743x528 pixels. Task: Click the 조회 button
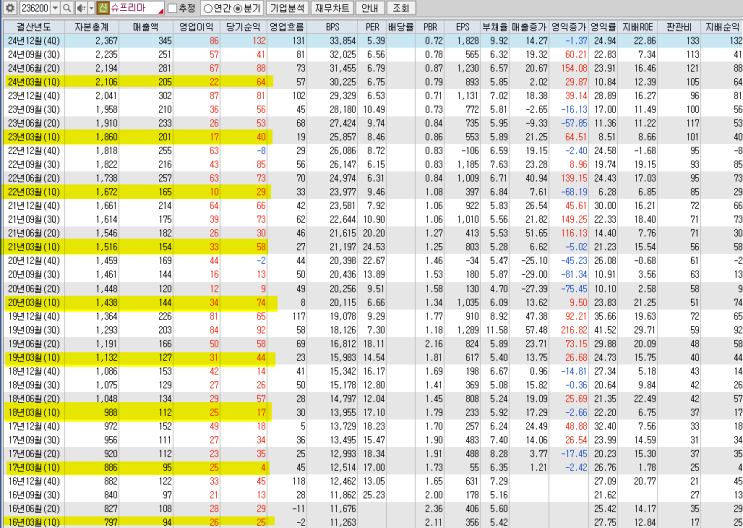(x=401, y=8)
